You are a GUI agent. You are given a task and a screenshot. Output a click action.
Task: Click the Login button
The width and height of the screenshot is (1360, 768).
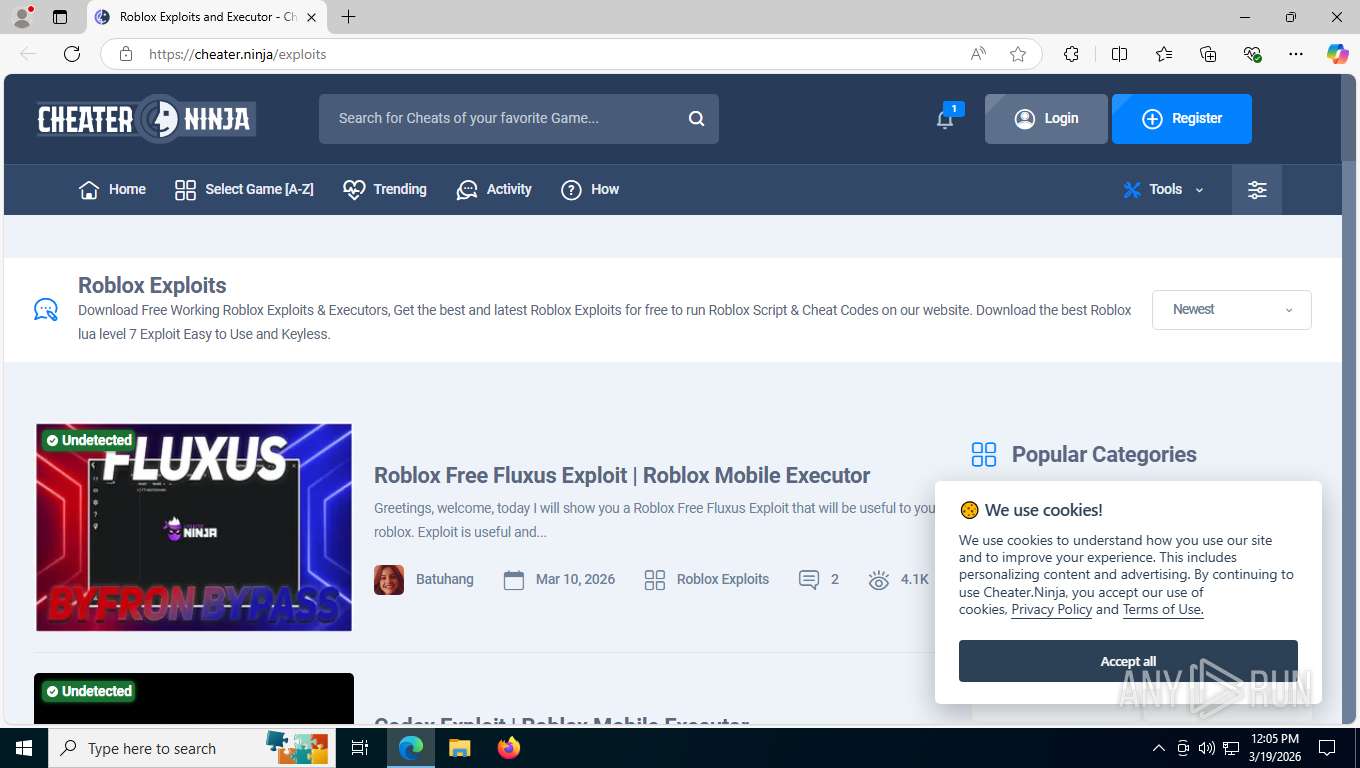(1046, 119)
